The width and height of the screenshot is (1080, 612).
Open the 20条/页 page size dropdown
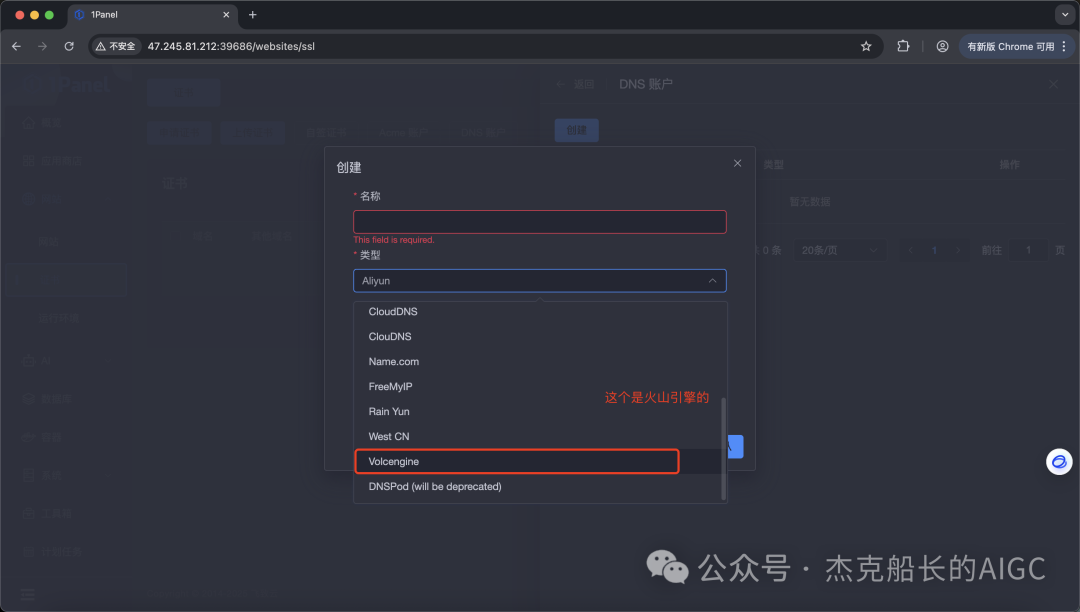pos(840,250)
